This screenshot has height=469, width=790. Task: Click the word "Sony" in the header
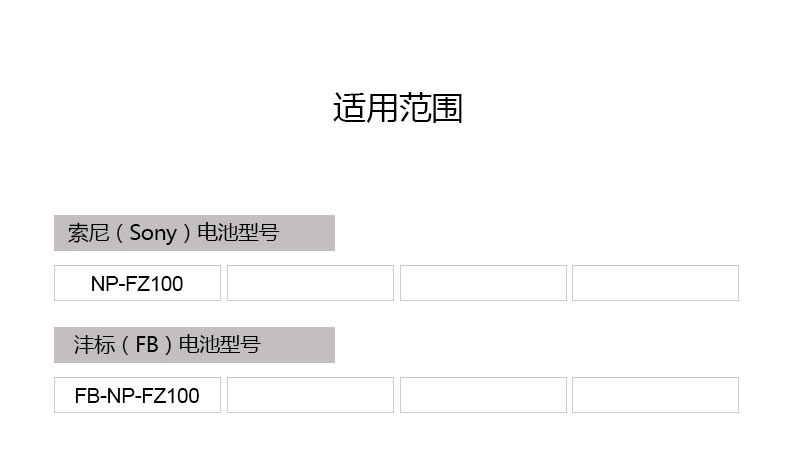152,234
